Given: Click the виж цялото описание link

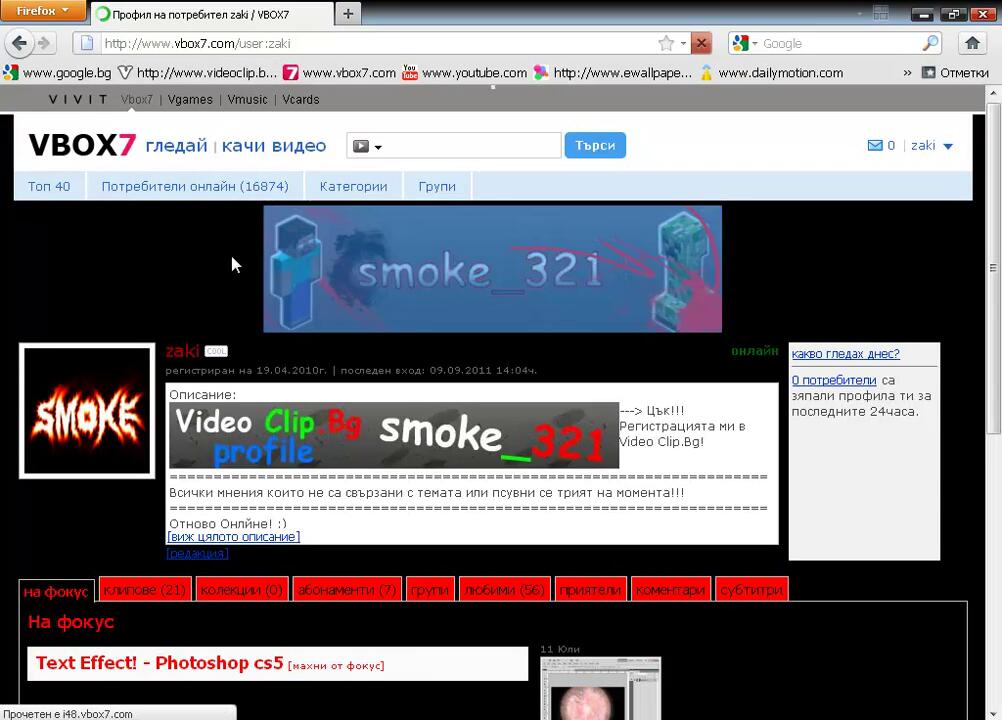Looking at the screenshot, I should [x=233, y=537].
